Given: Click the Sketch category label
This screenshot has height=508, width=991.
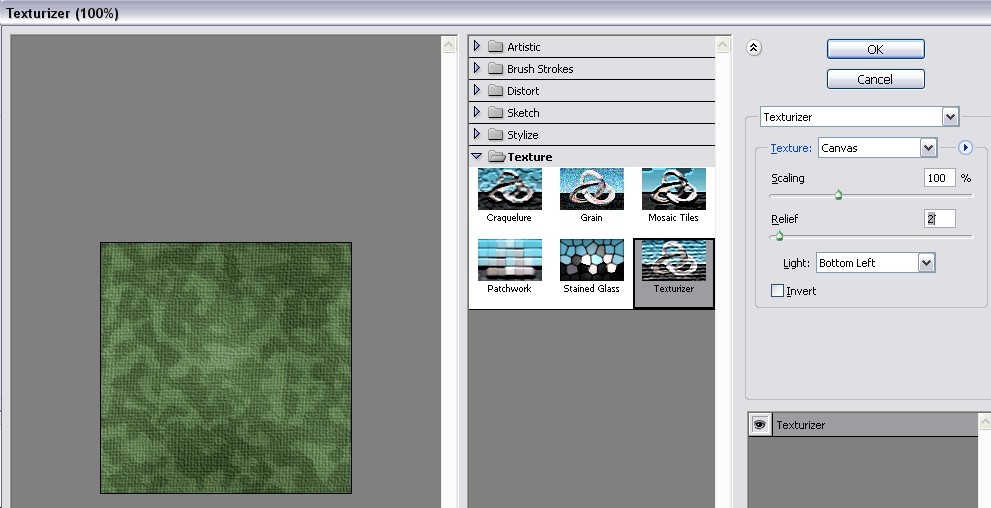Looking at the screenshot, I should [523, 113].
